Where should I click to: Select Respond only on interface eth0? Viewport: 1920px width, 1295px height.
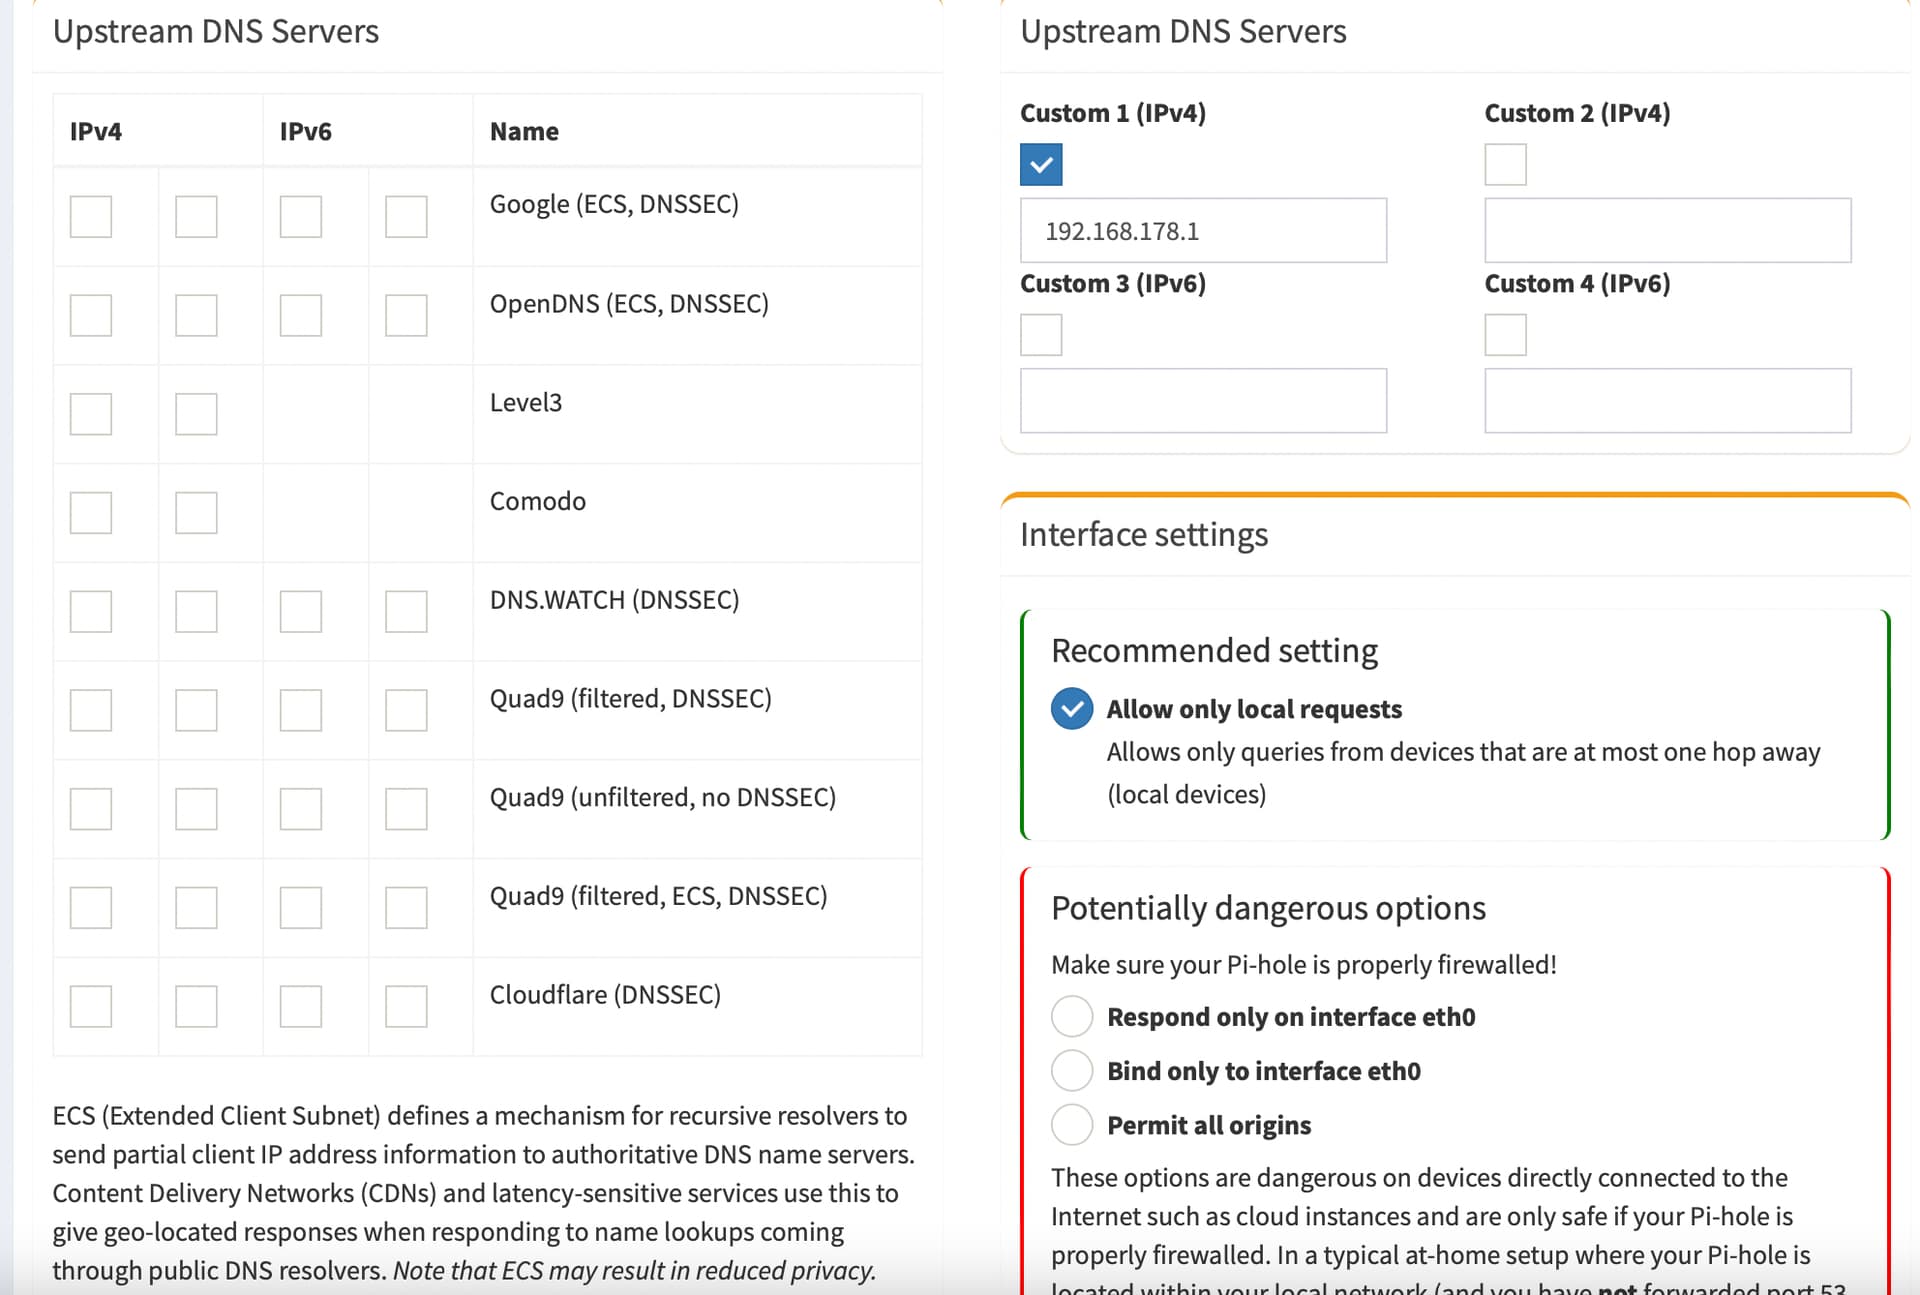click(1072, 1017)
